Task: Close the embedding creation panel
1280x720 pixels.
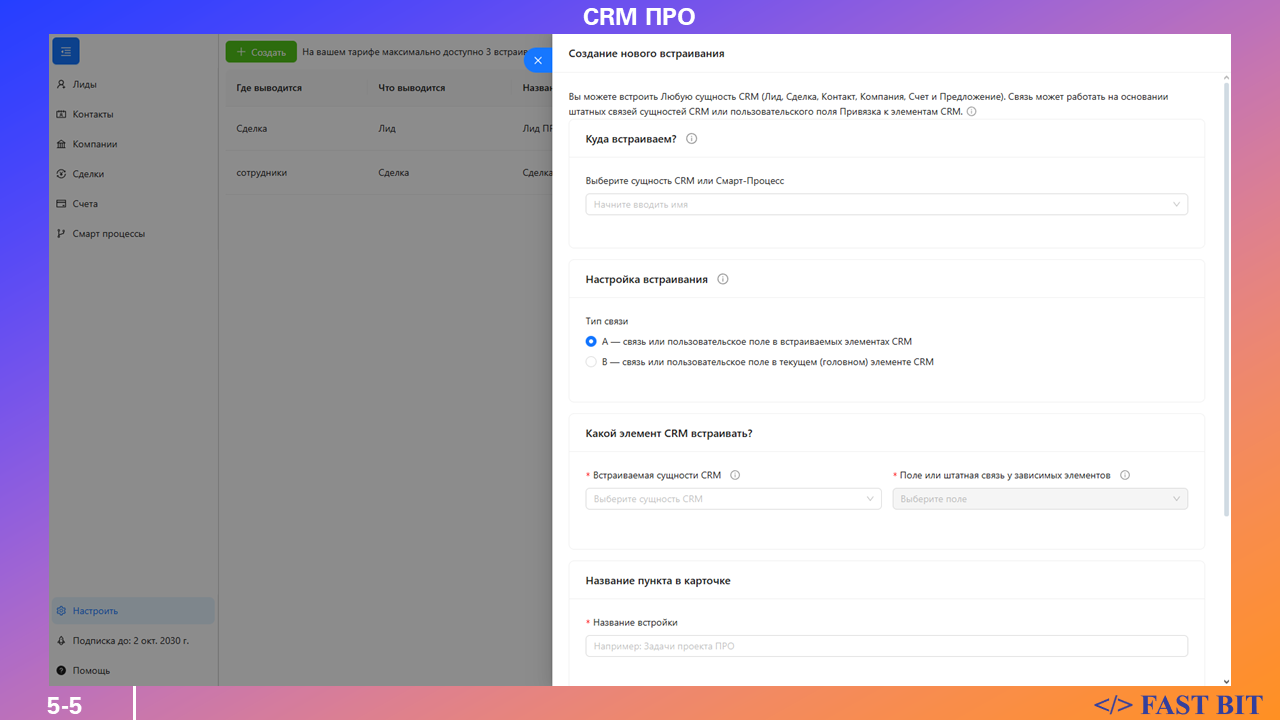Action: tap(538, 60)
